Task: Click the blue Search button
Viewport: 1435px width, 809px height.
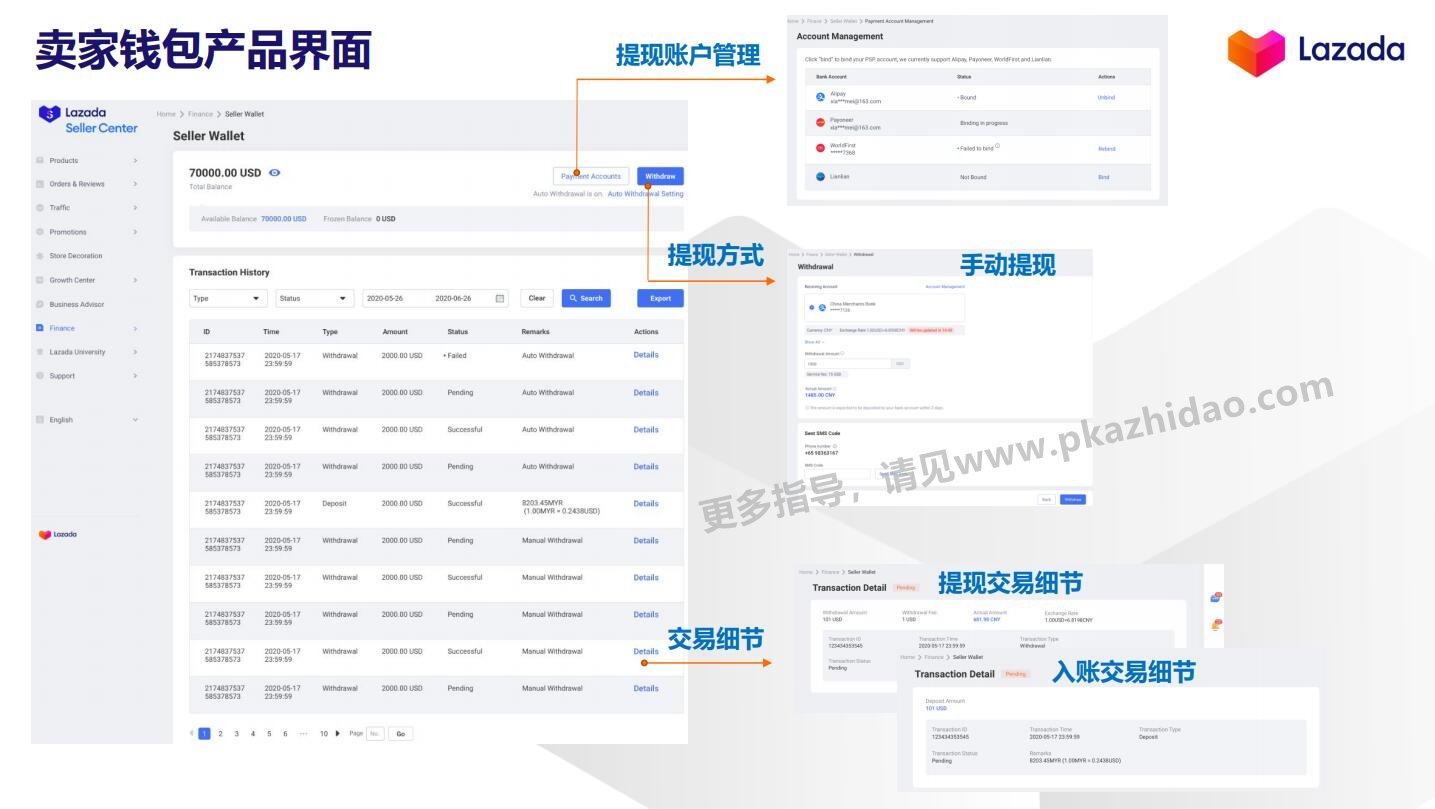Action: pos(586,298)
